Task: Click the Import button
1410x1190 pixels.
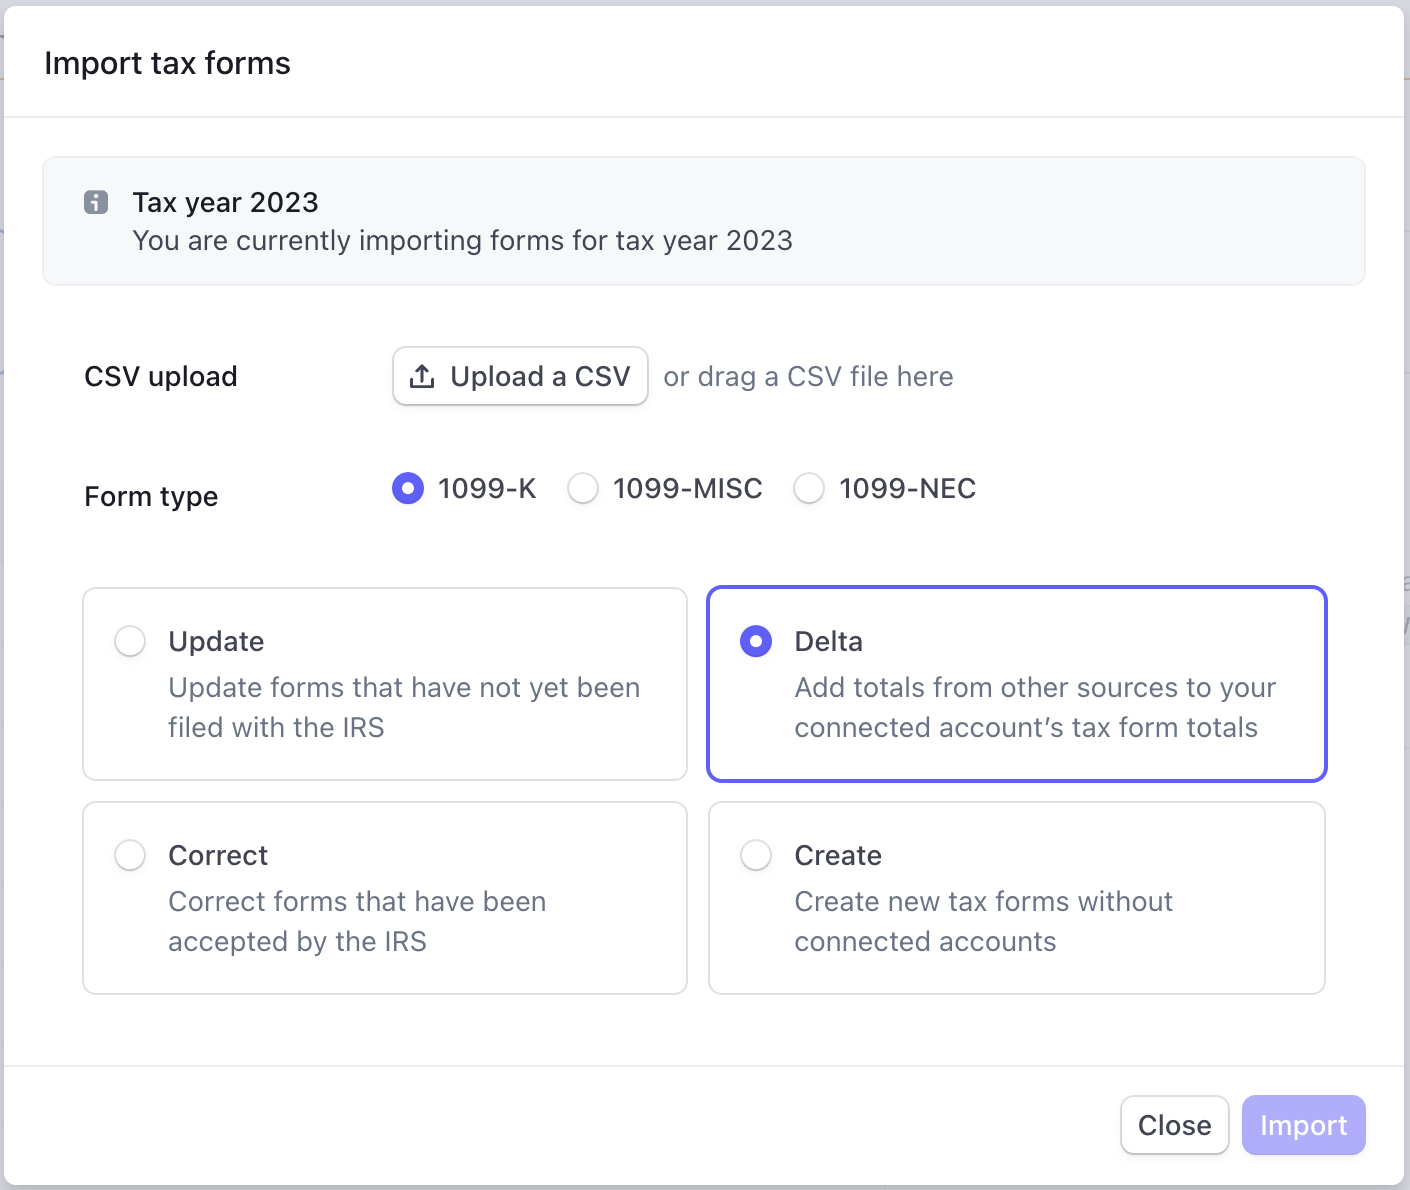Action: 1303,1125
